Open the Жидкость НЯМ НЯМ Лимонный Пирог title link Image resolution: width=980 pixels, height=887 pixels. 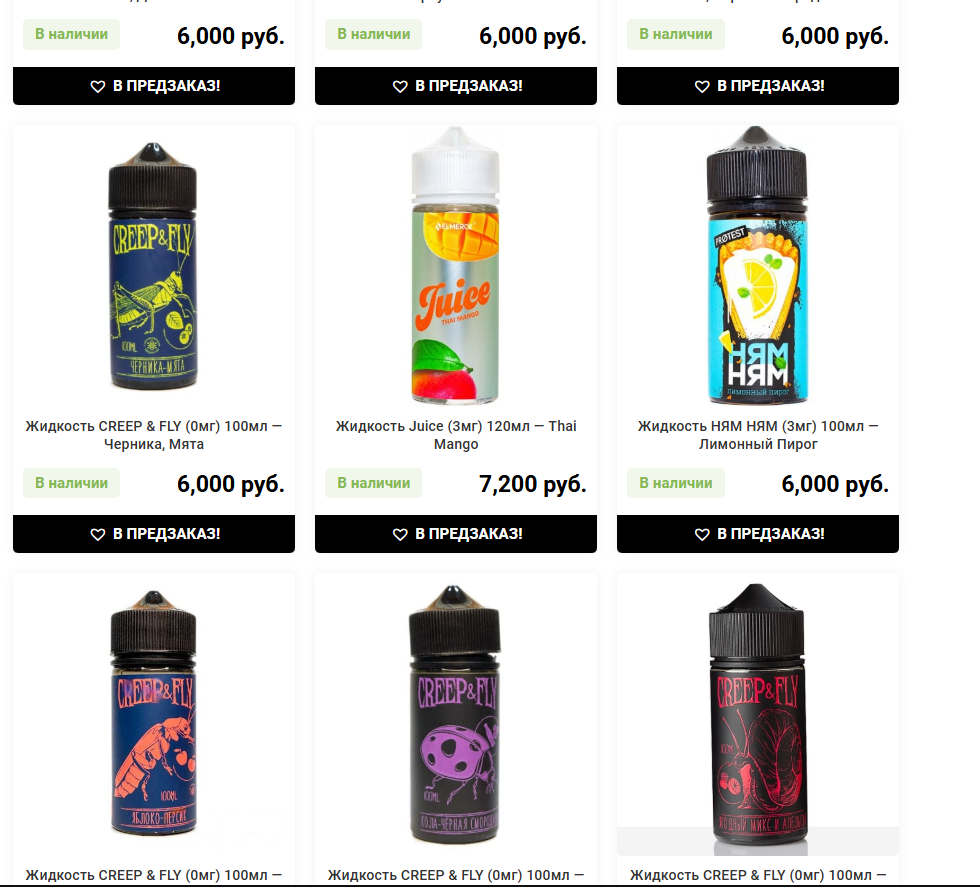758,435
